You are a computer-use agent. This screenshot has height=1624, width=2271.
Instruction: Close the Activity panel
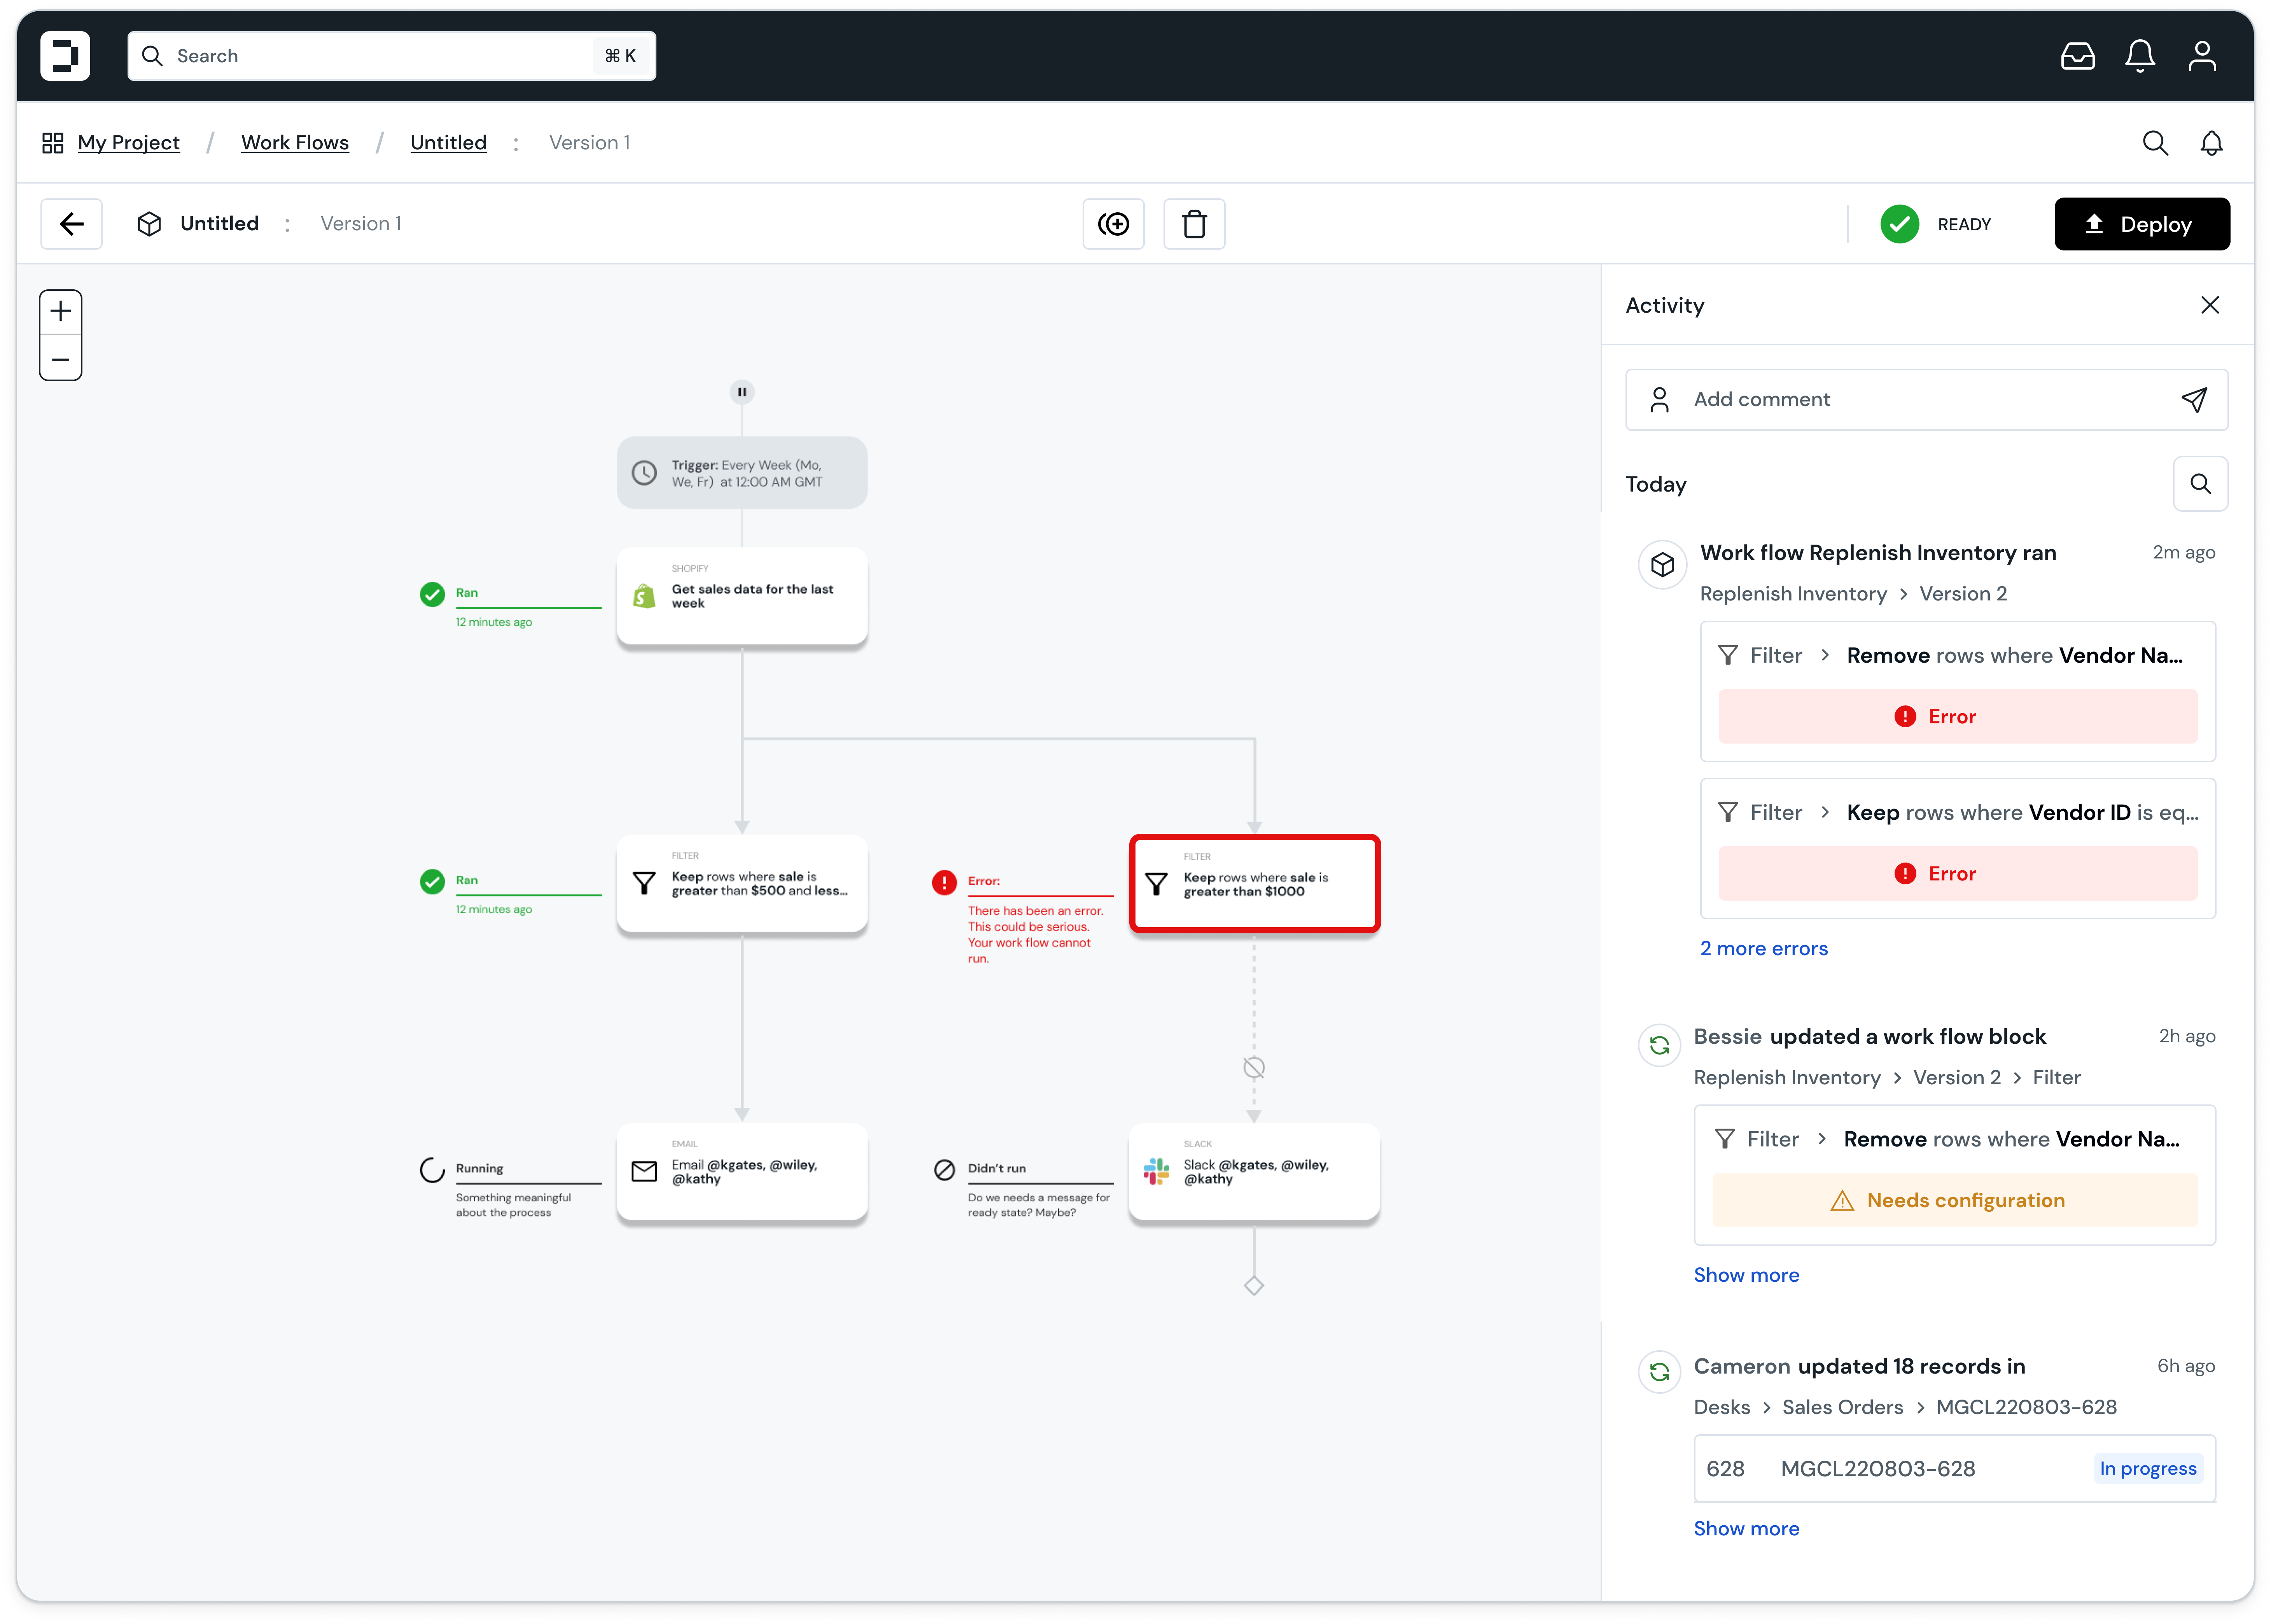[x=2209, y=305]
